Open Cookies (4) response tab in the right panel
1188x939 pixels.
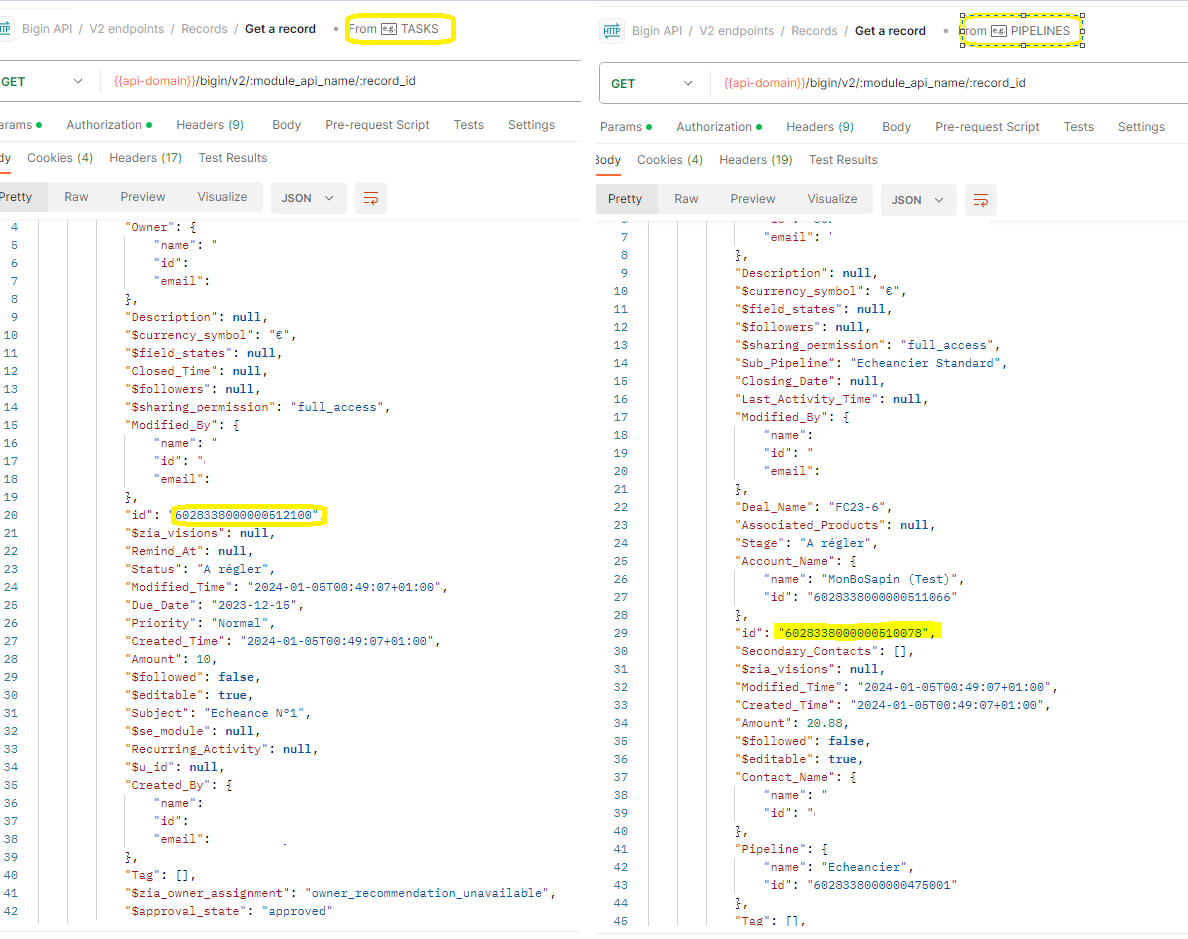(670, 161)
